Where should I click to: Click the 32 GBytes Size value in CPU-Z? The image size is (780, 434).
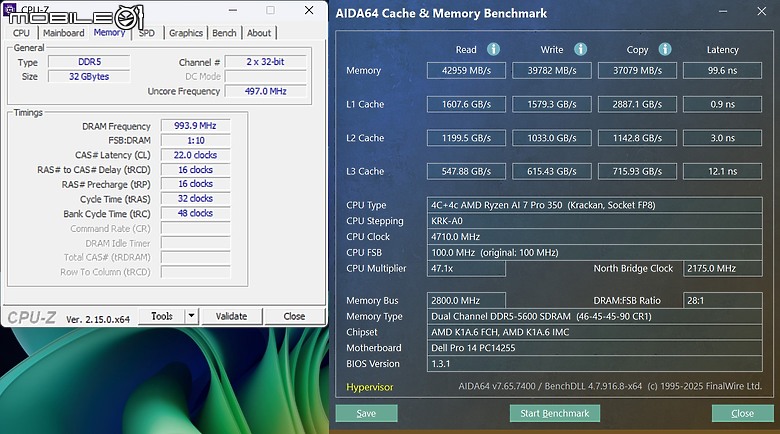coord(89,77)
